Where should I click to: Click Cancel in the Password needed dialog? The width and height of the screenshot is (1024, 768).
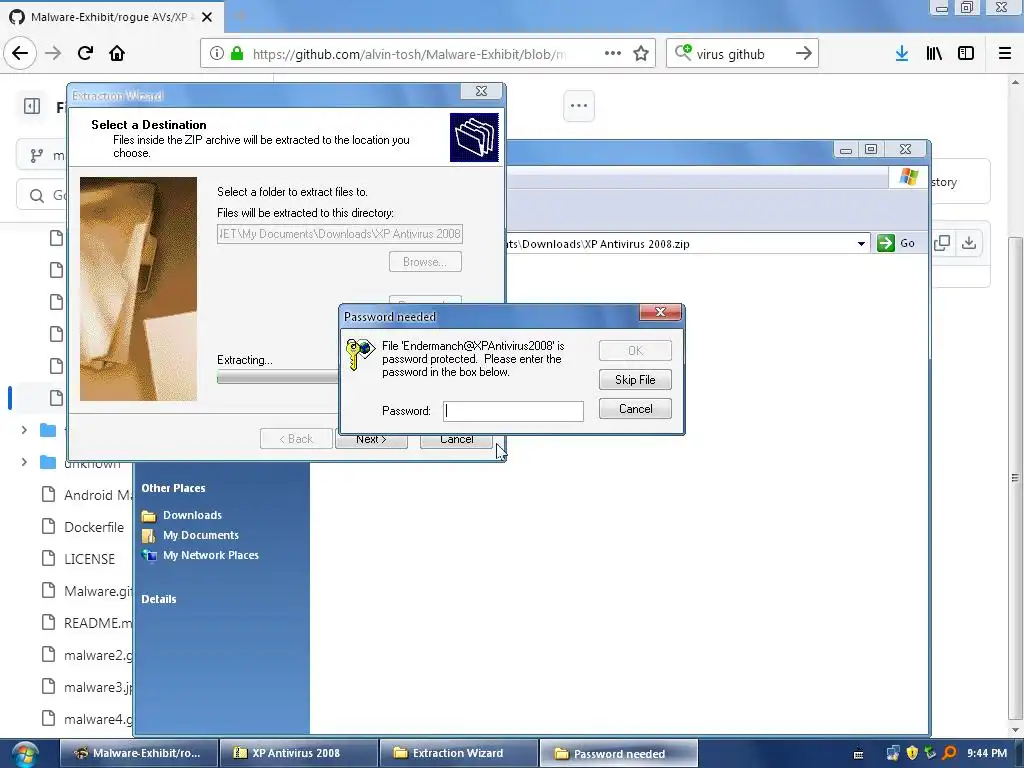(x=635, y=409)
